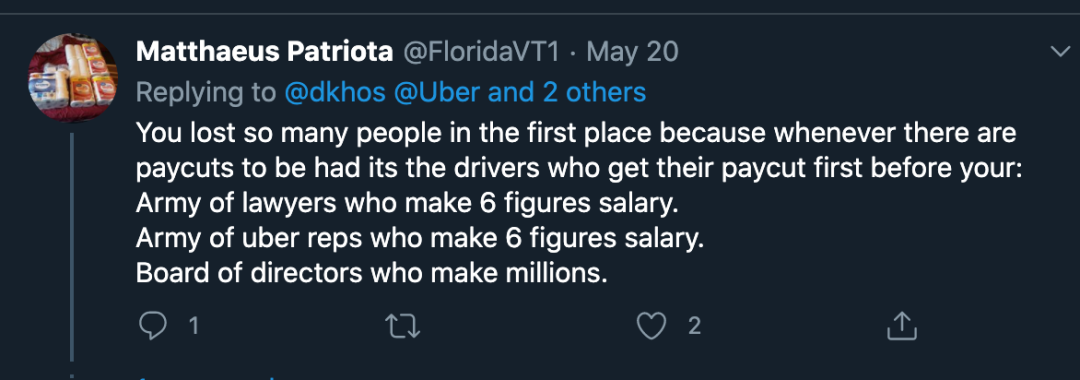Viewport: 1080px width, 380px height.
Task: Click the "Replying to" label text
Action: pos(207,92)
